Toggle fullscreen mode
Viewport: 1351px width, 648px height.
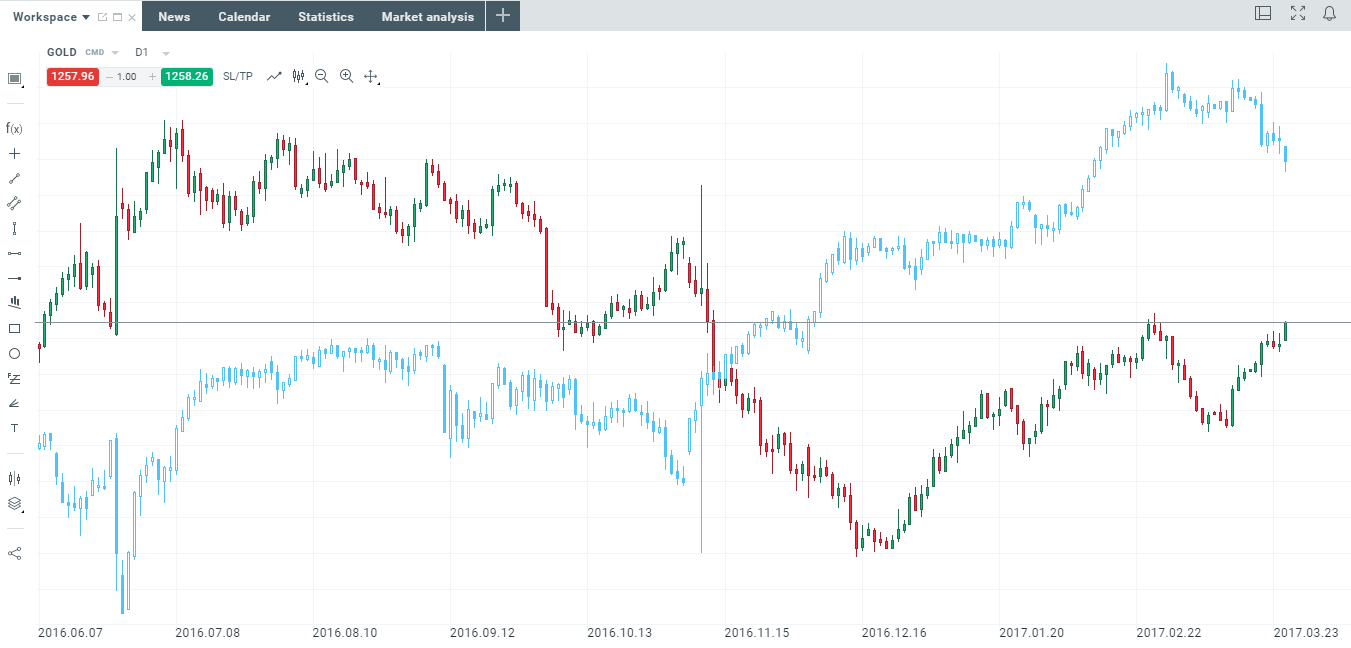click(1298, 14)
